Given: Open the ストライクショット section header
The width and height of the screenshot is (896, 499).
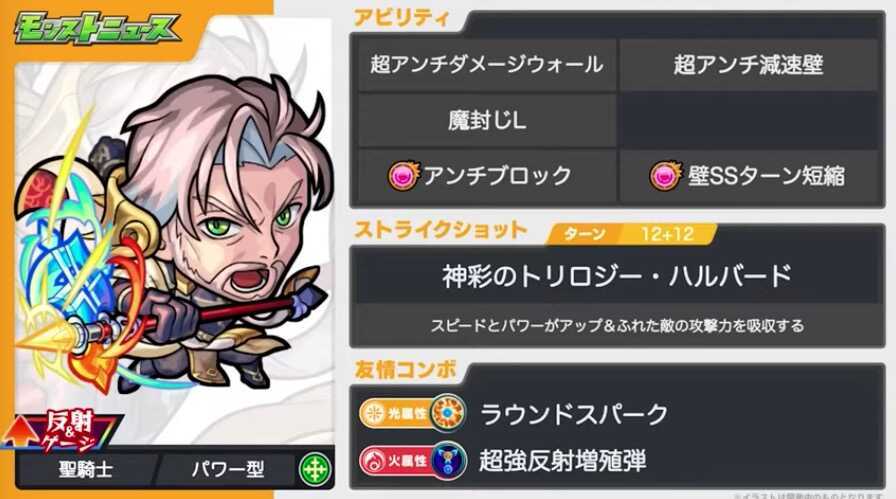Looking at the screenshot, I should pyautogui.click(x=441, y=231).
